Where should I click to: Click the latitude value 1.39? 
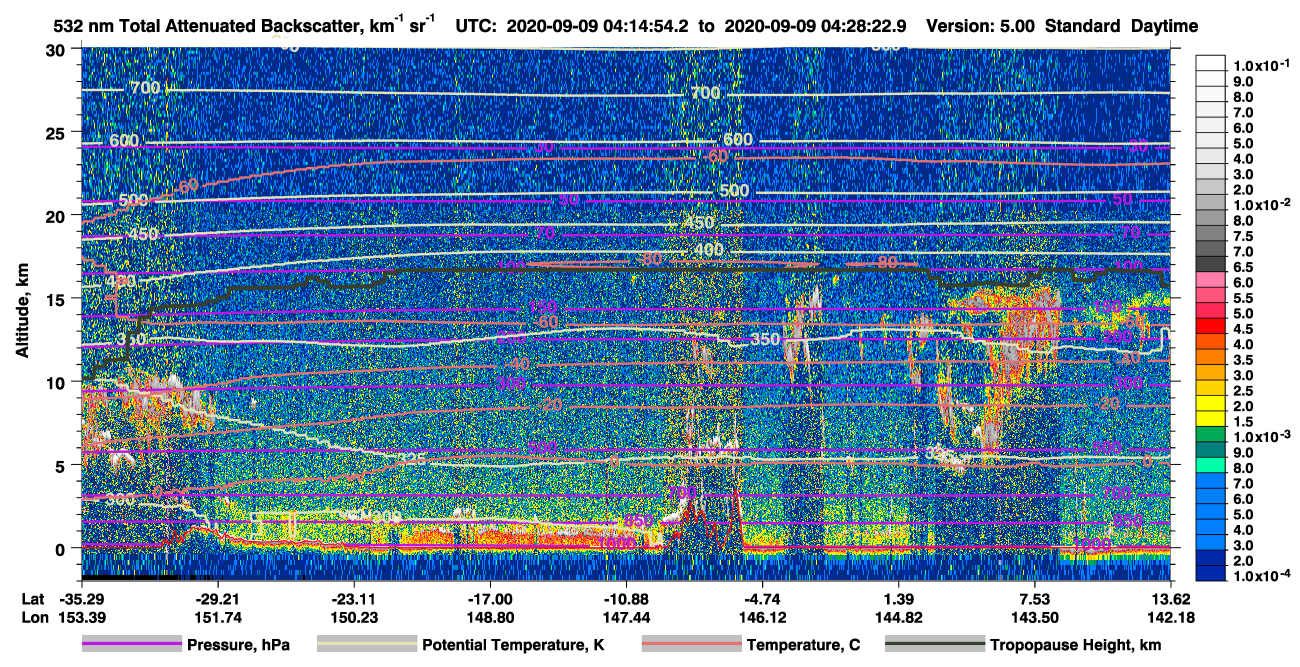click(899, 598)
